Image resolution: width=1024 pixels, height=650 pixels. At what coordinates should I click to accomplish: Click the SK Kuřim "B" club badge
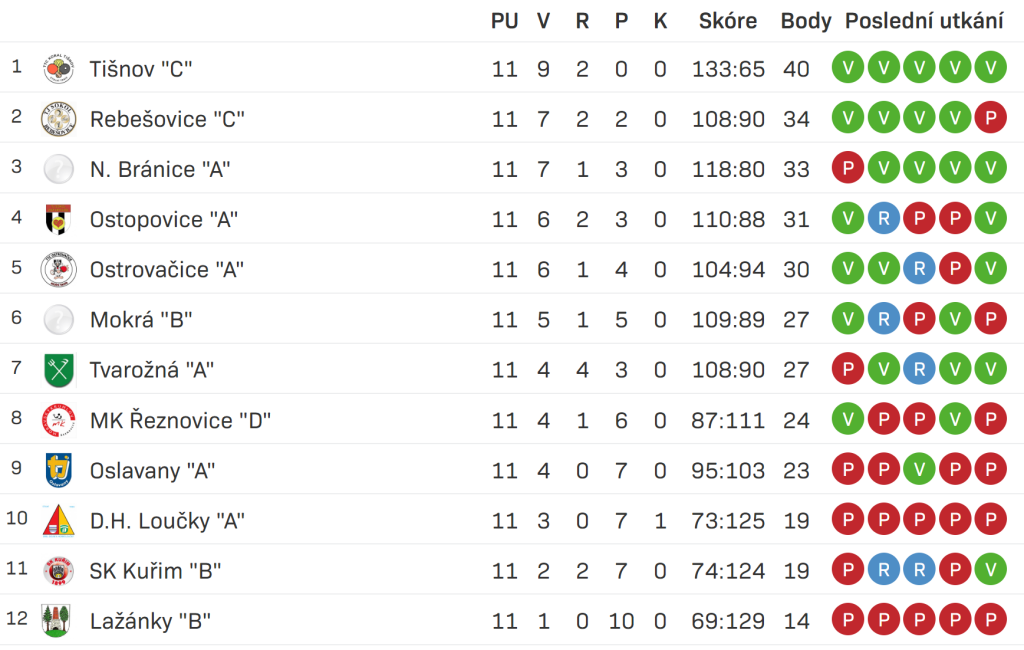pos(58,571)
